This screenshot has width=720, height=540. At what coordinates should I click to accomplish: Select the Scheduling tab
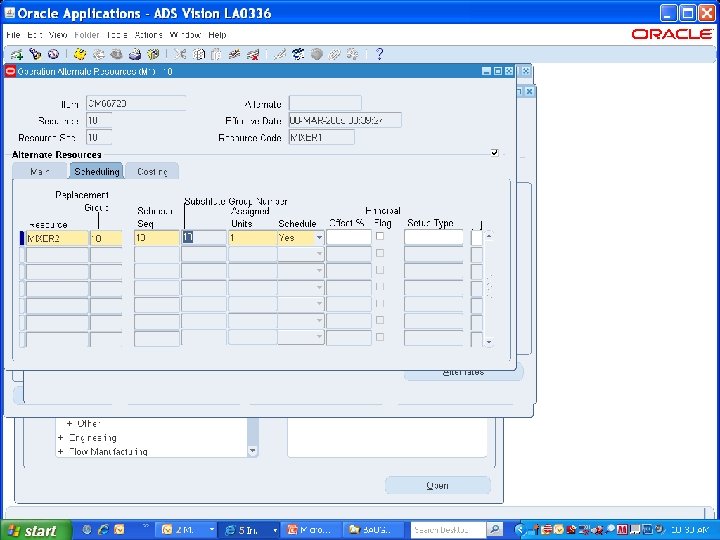pyautogui.click(x=96, y=171)
